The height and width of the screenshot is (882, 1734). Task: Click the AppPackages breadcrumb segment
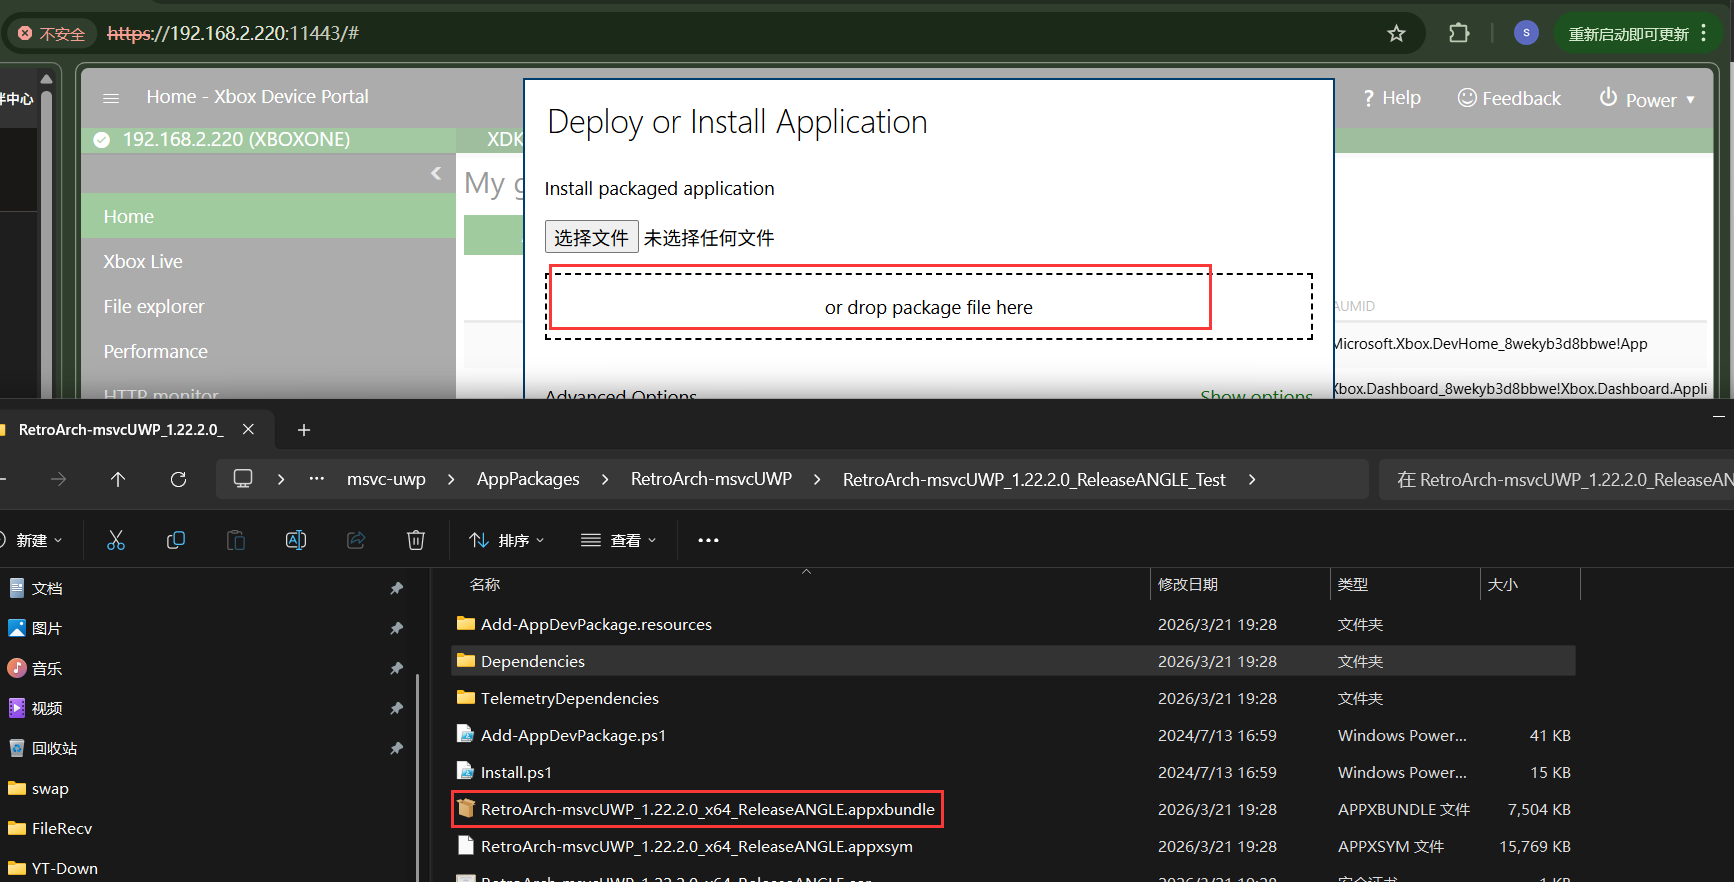pyautogui.click(x=528, y=480)
